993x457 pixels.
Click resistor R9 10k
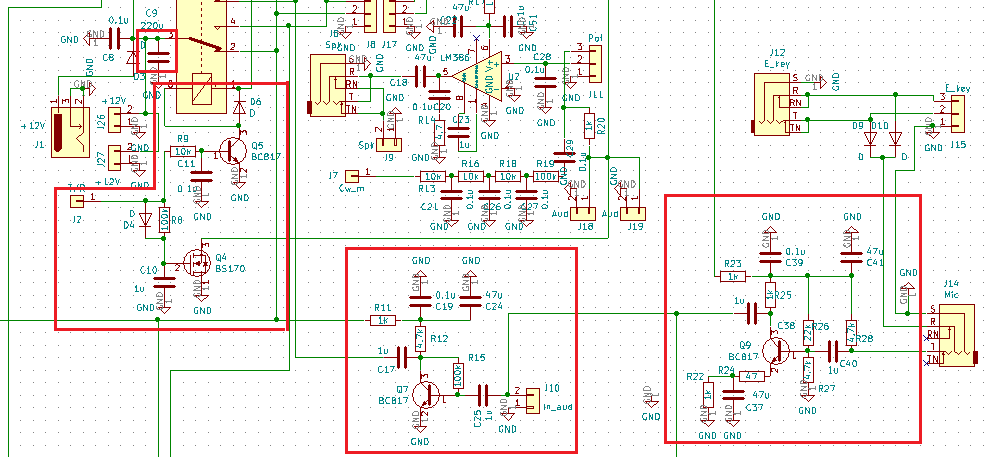pyautogui.click(x=183, y=151)
